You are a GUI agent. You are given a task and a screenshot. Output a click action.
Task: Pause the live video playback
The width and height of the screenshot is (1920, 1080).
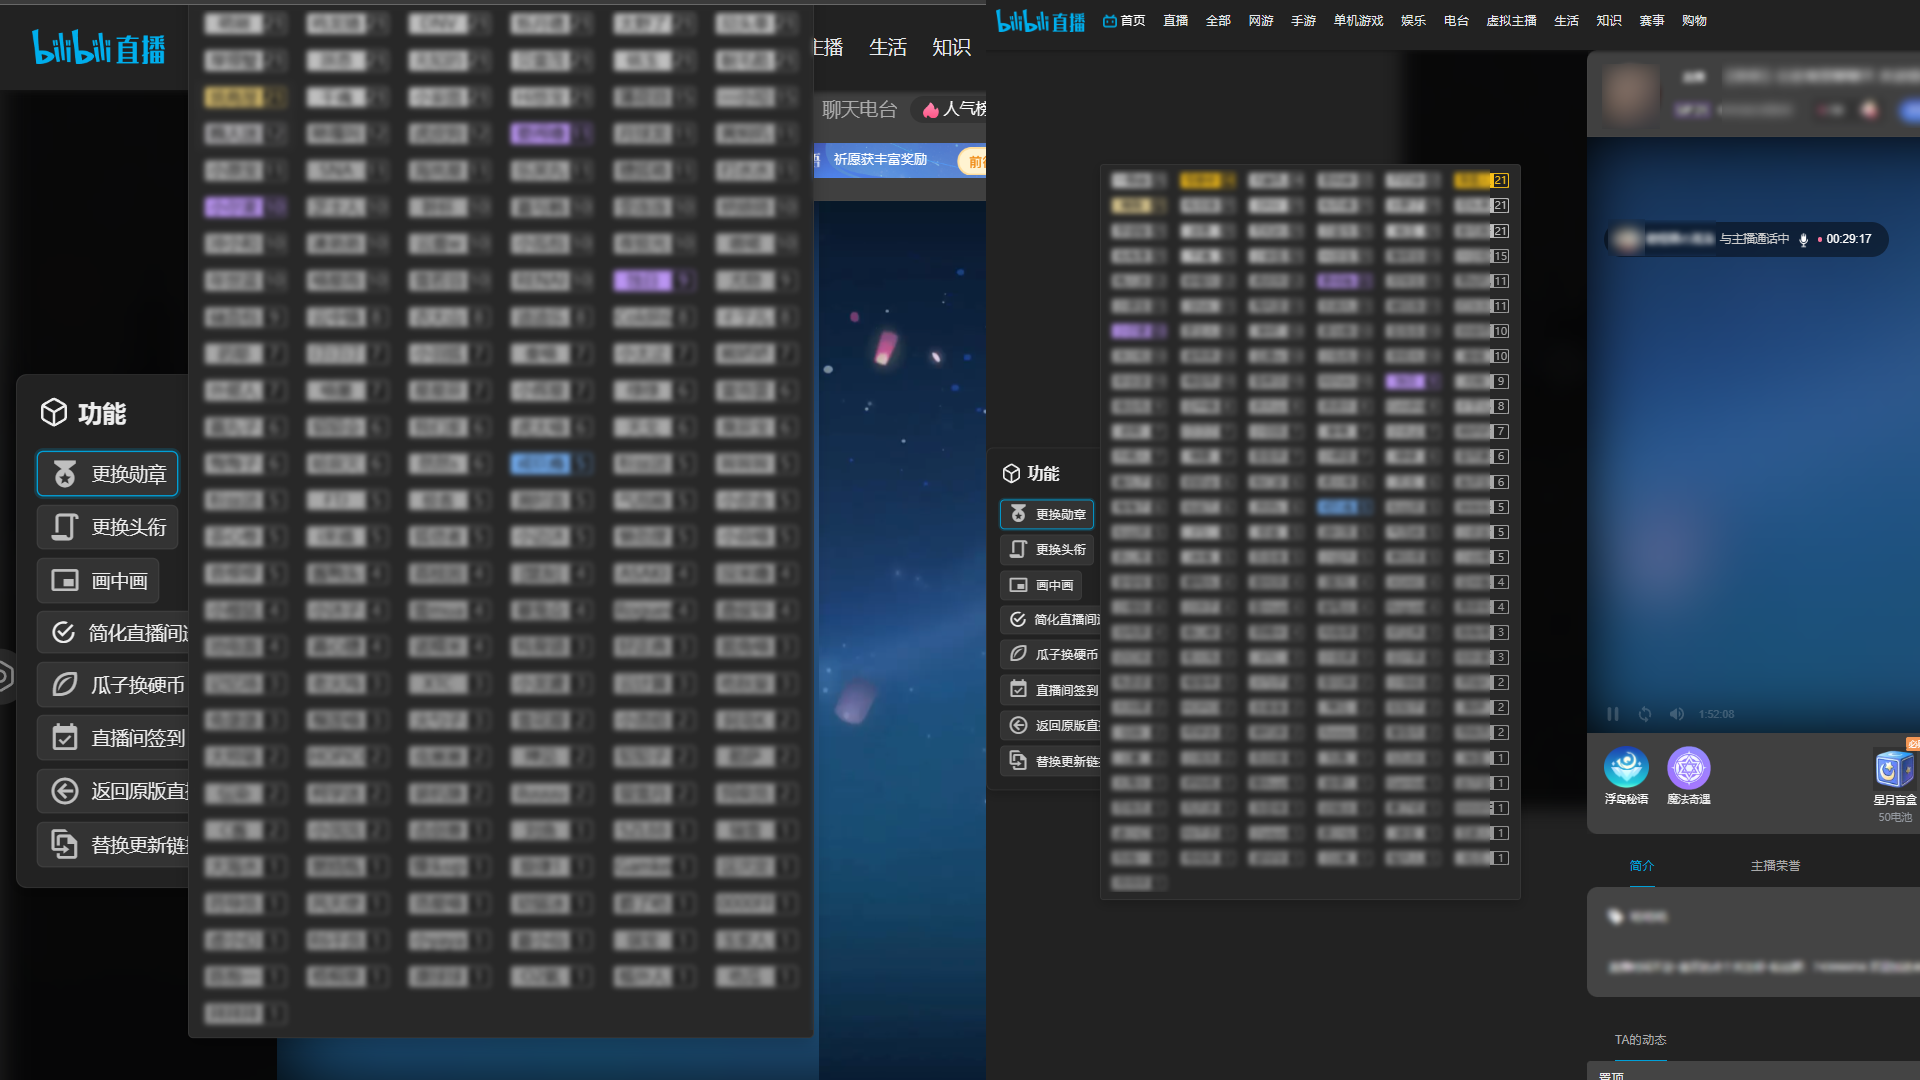tap(1612, 714)
